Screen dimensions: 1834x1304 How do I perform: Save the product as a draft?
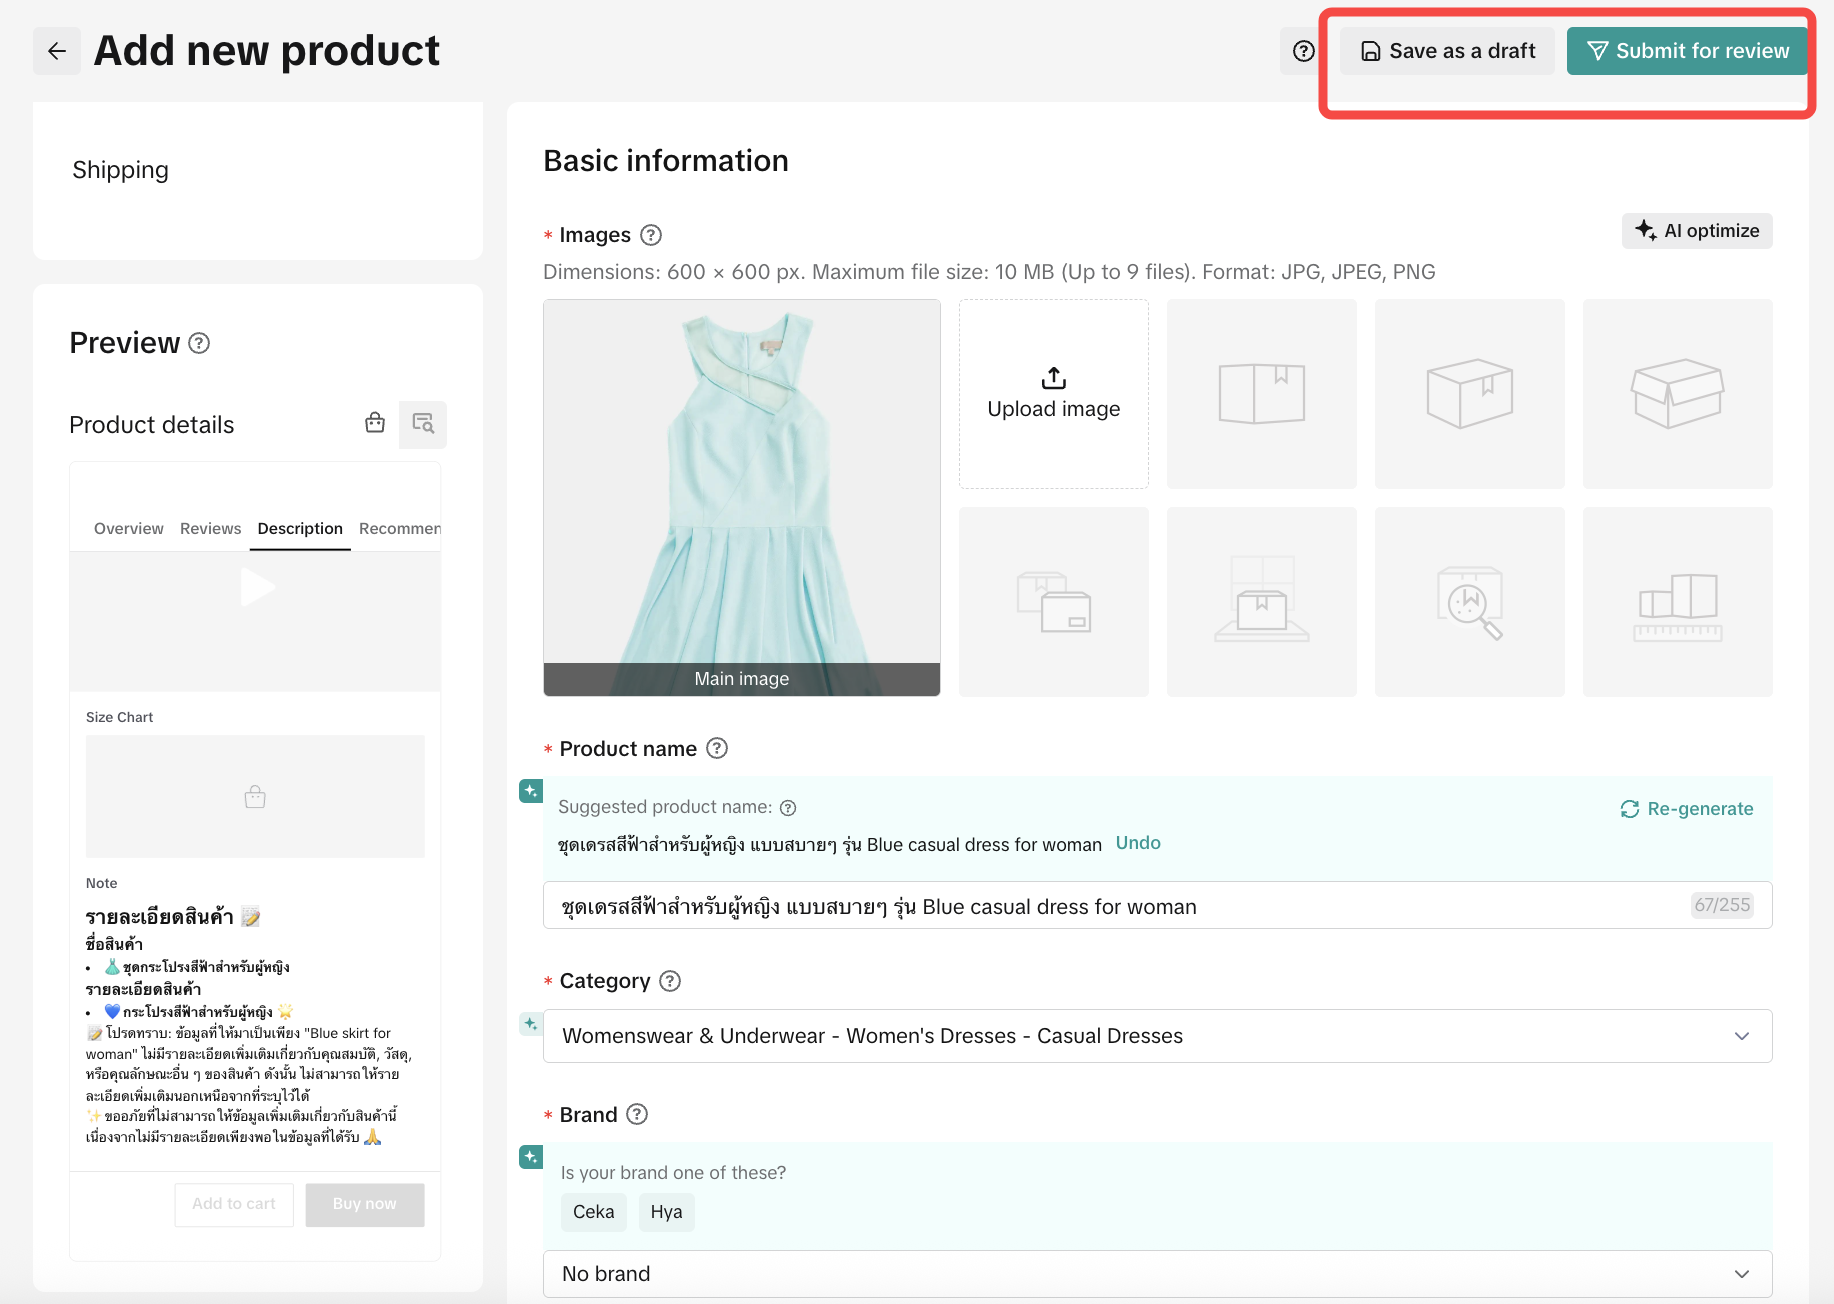(x=1447, y=51)
